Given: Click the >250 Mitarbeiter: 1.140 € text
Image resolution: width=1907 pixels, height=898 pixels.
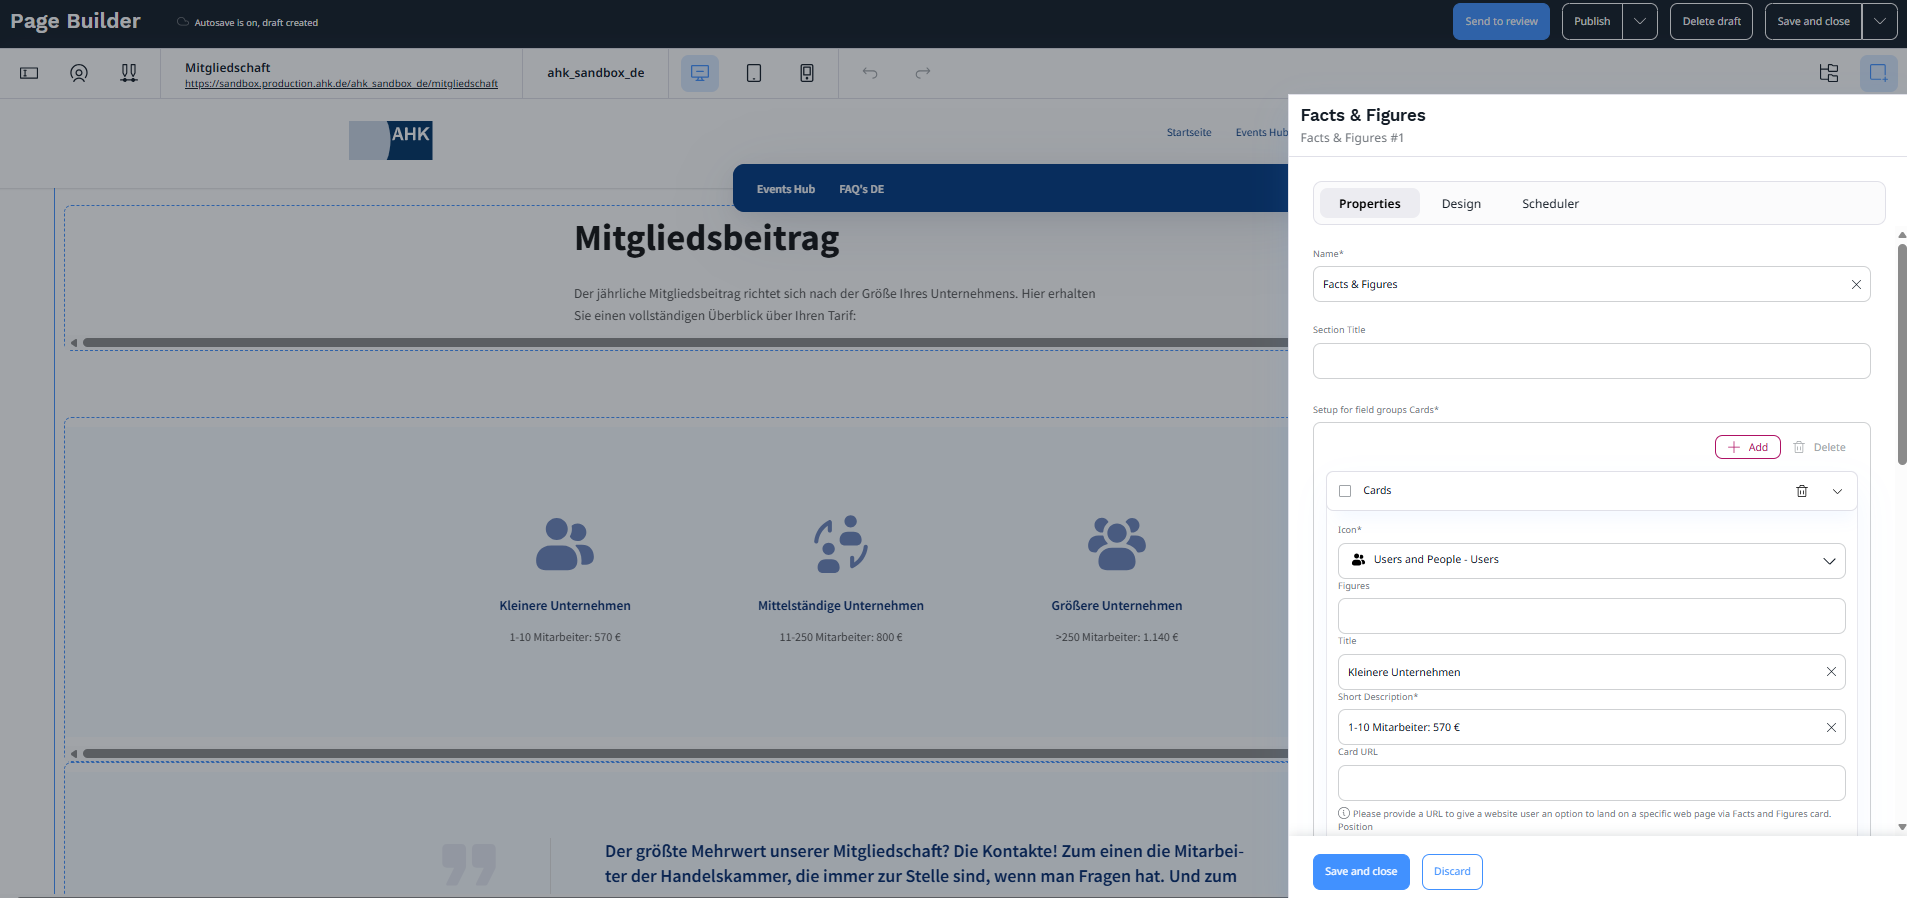Looking at the screenshot, I should [1117, 637].
